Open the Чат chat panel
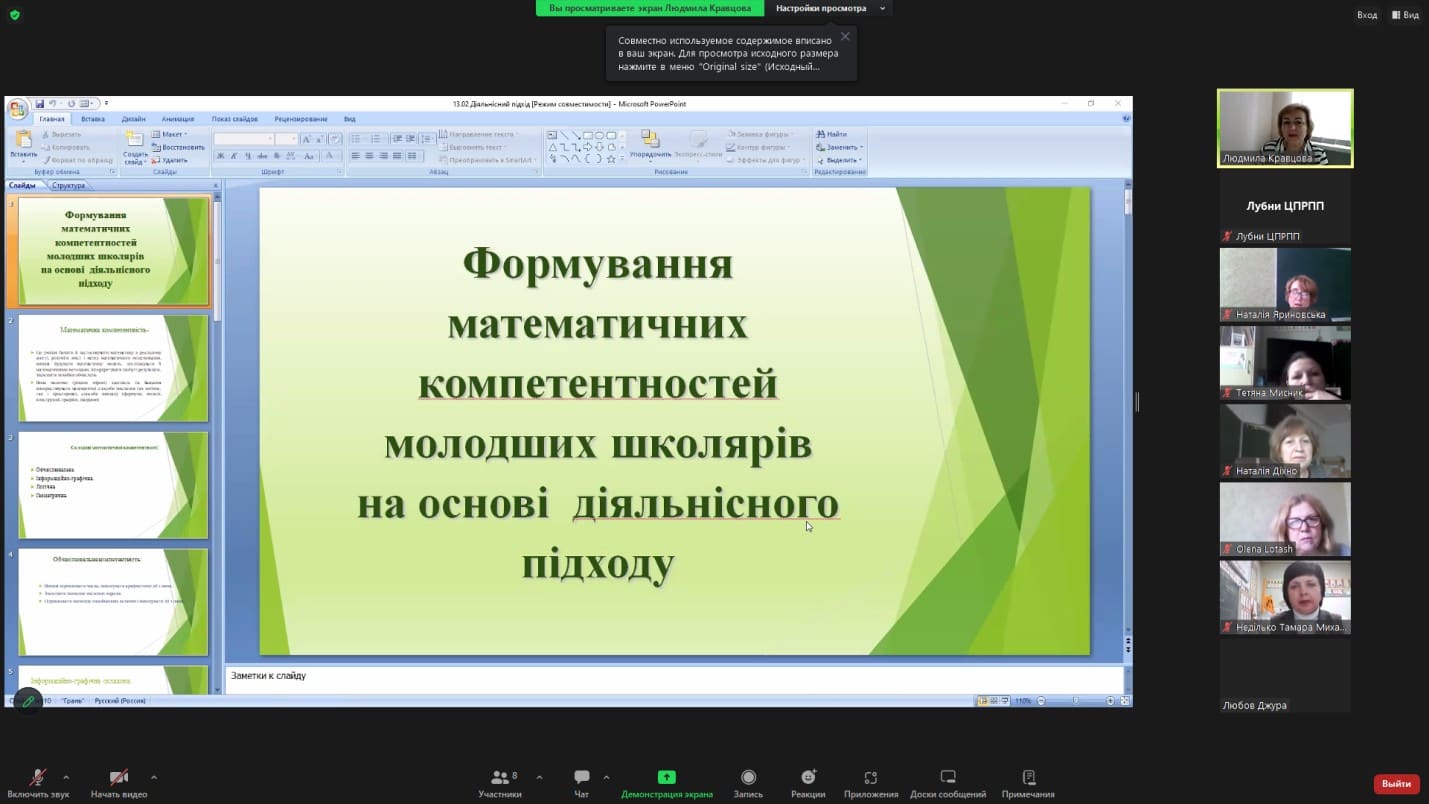This screenshot has width=1429, height=804. (581, 783)
